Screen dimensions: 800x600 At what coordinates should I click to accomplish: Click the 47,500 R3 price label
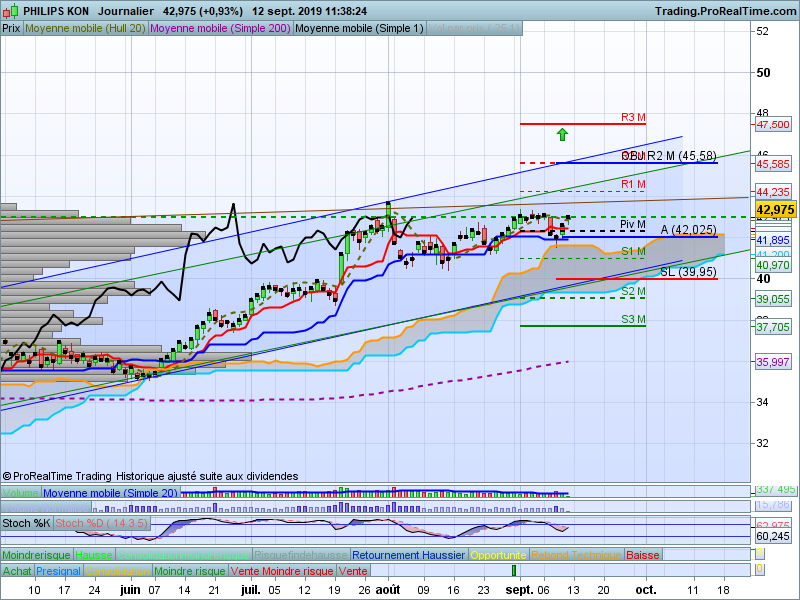pyautogui.click(x=773, y=125)
